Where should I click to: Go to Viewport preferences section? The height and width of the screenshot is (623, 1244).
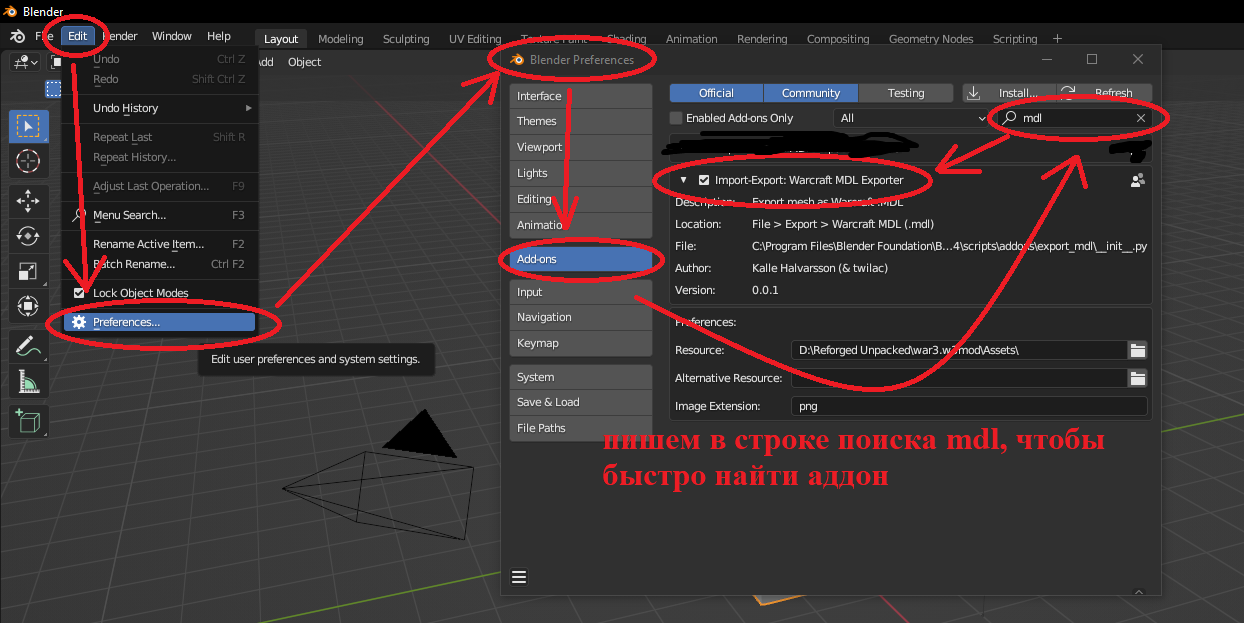point(581,147)
